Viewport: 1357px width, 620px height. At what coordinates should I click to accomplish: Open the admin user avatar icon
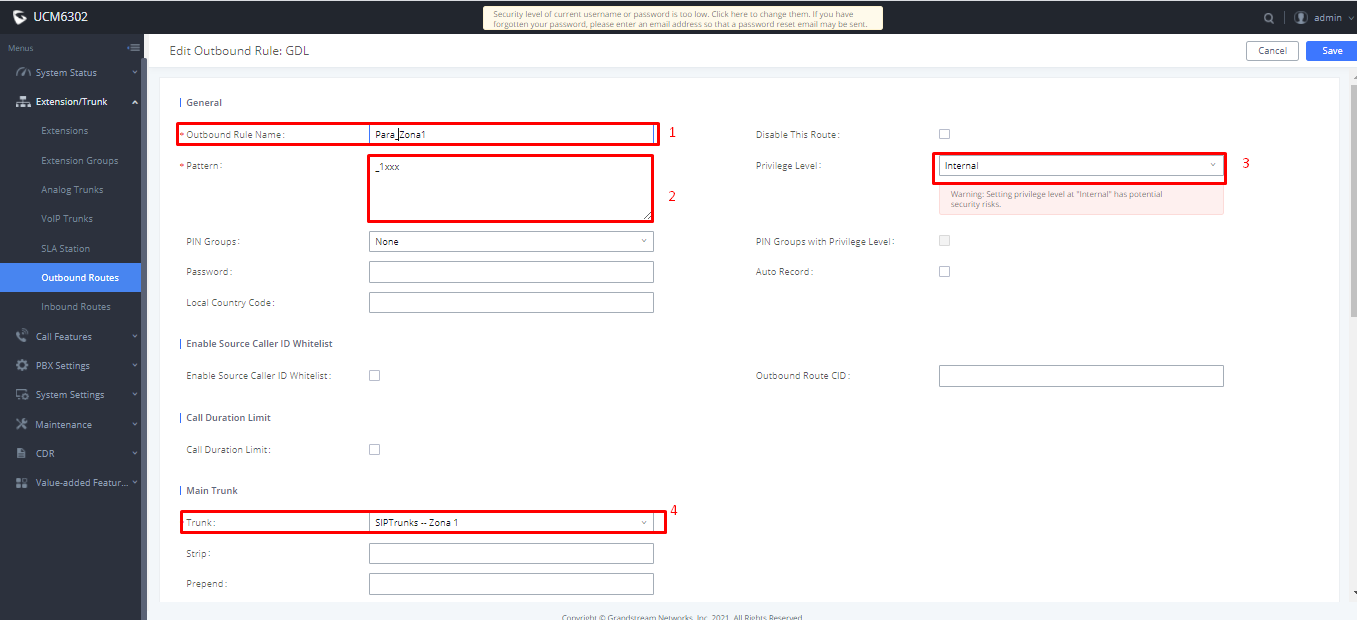(1301, 18)
